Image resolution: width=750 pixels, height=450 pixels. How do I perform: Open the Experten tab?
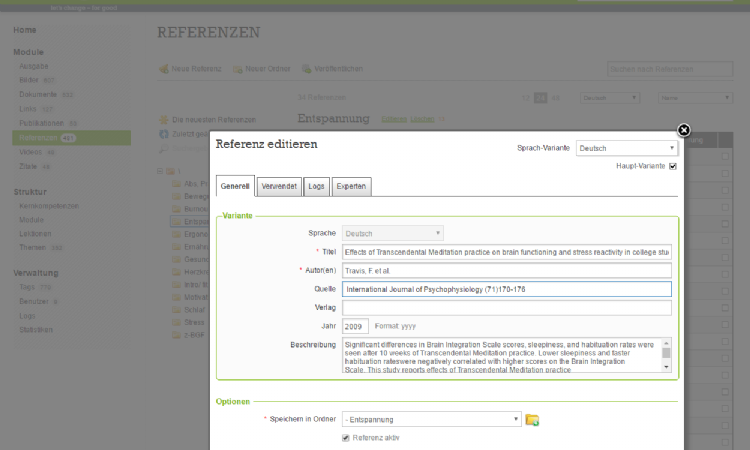tap(351, 186)
